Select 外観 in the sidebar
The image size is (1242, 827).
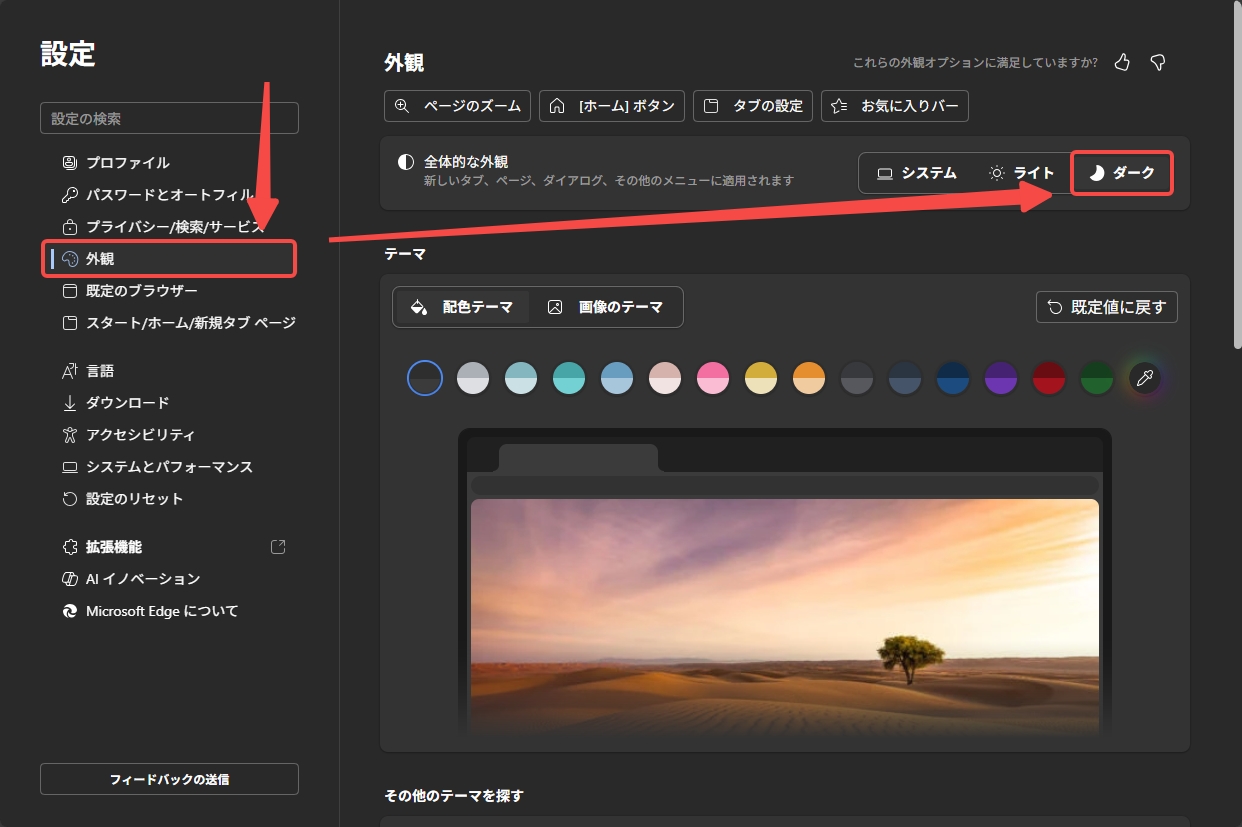169,259
